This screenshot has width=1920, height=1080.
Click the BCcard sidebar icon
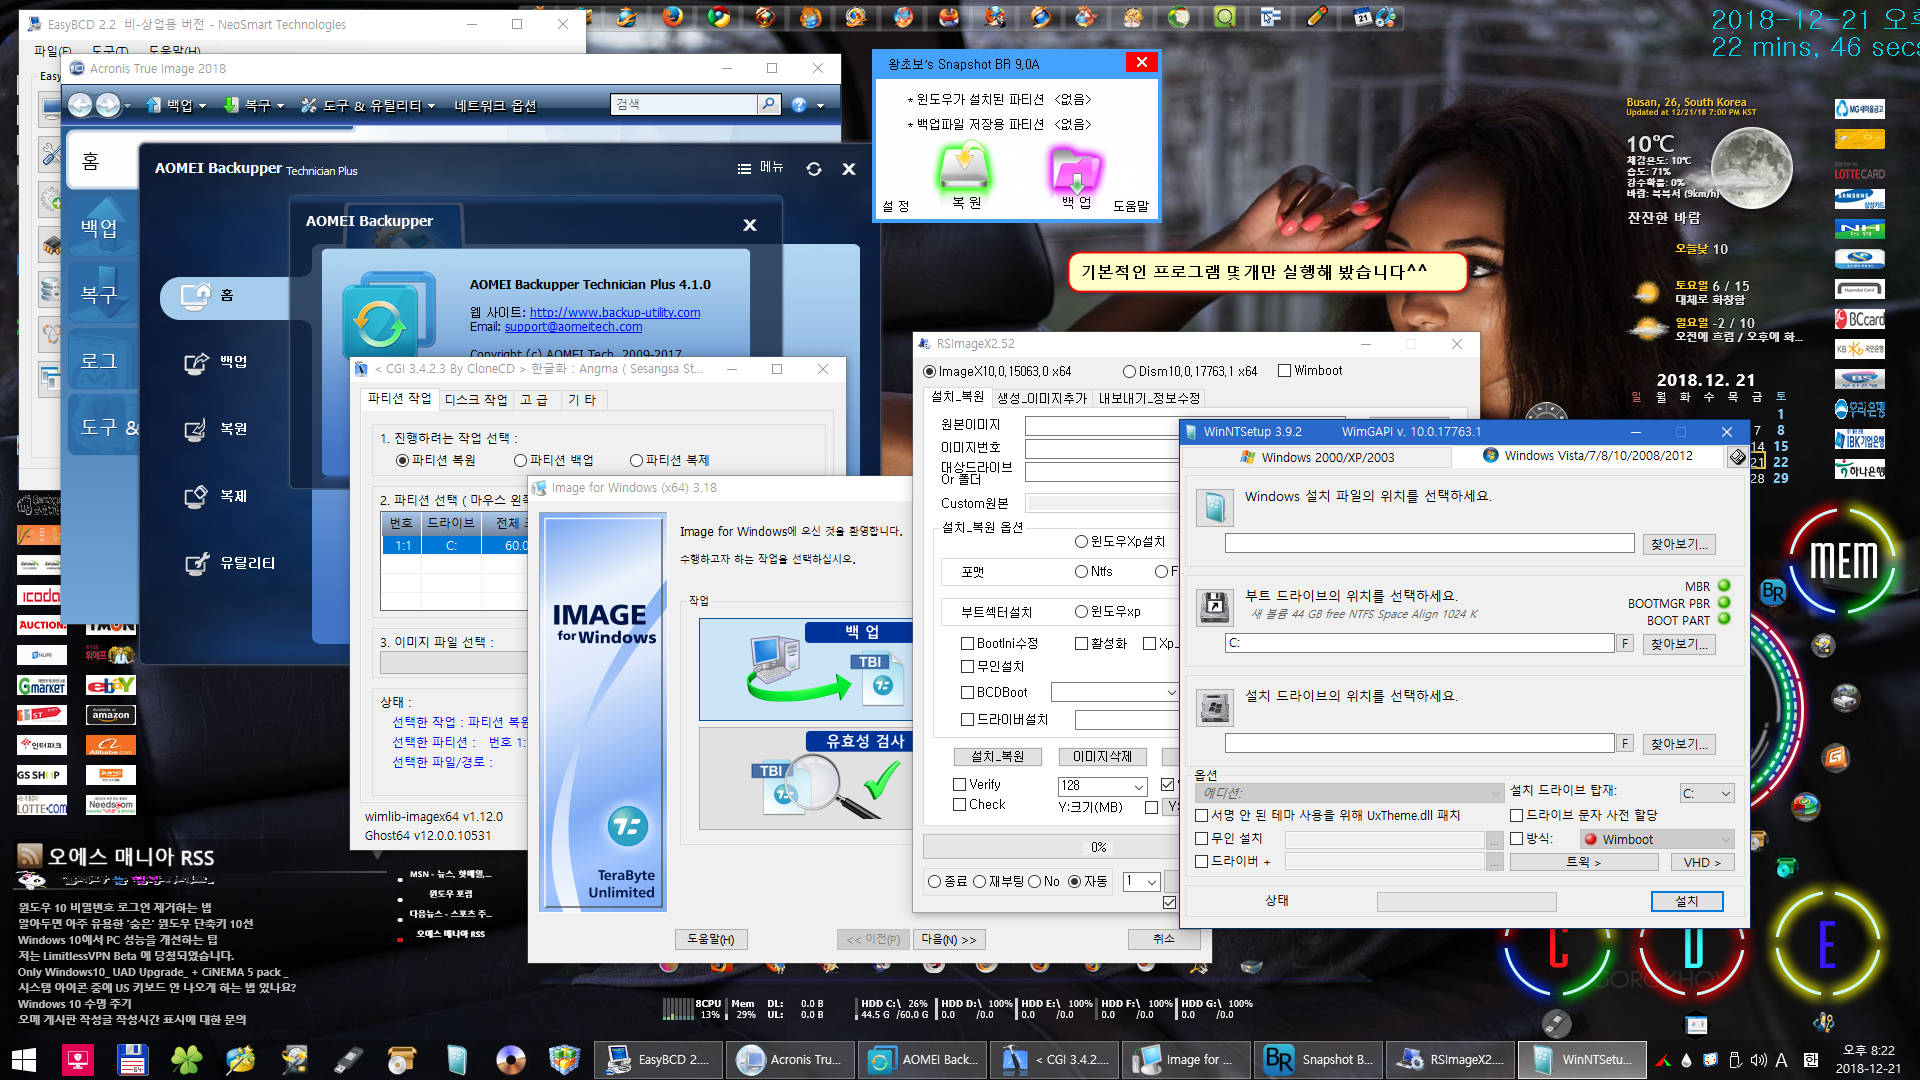(1860, 319)
